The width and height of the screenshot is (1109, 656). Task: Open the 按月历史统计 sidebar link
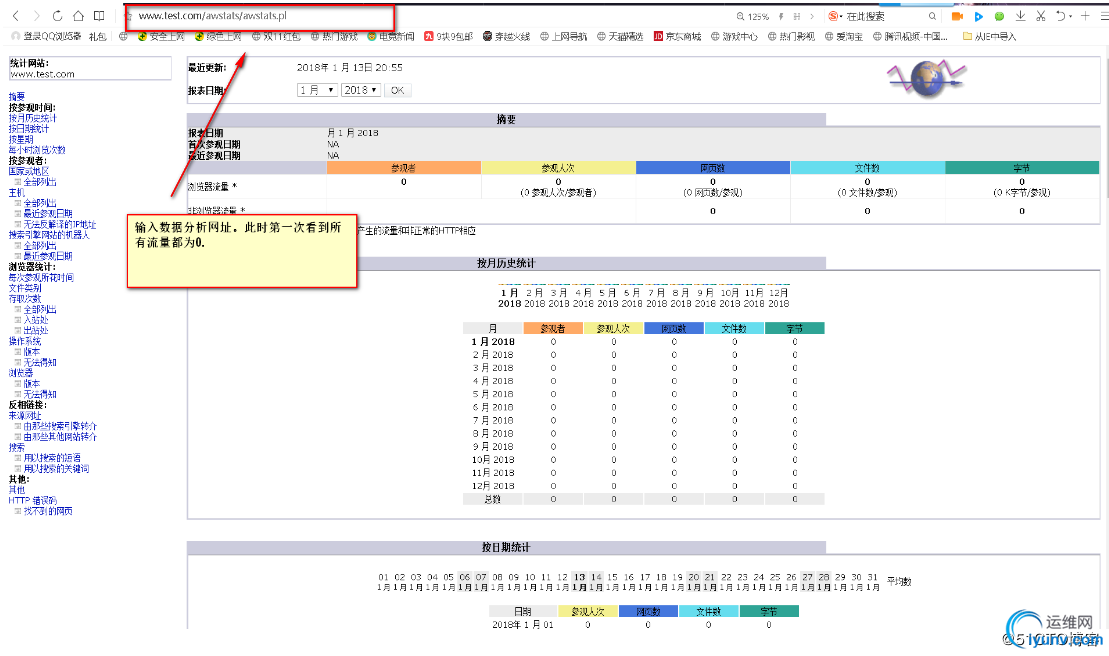(x=33, y=118)
